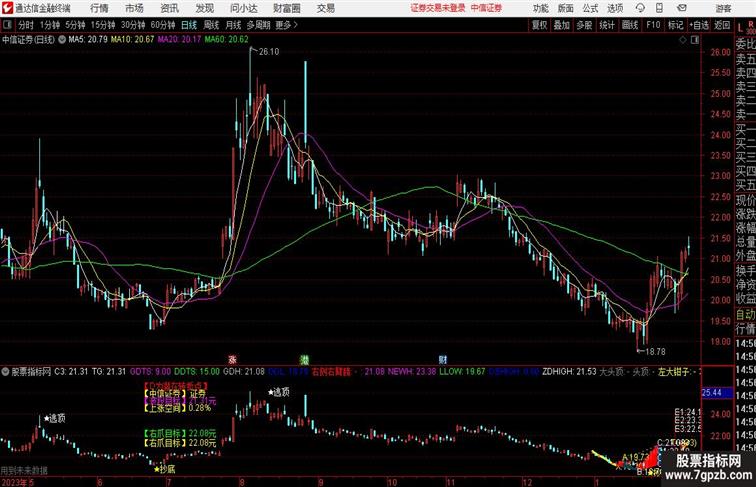This screenshot has width=756, height=487.
Task: Switch to the 5分钟 period
Action: click(x=75, y=25)
